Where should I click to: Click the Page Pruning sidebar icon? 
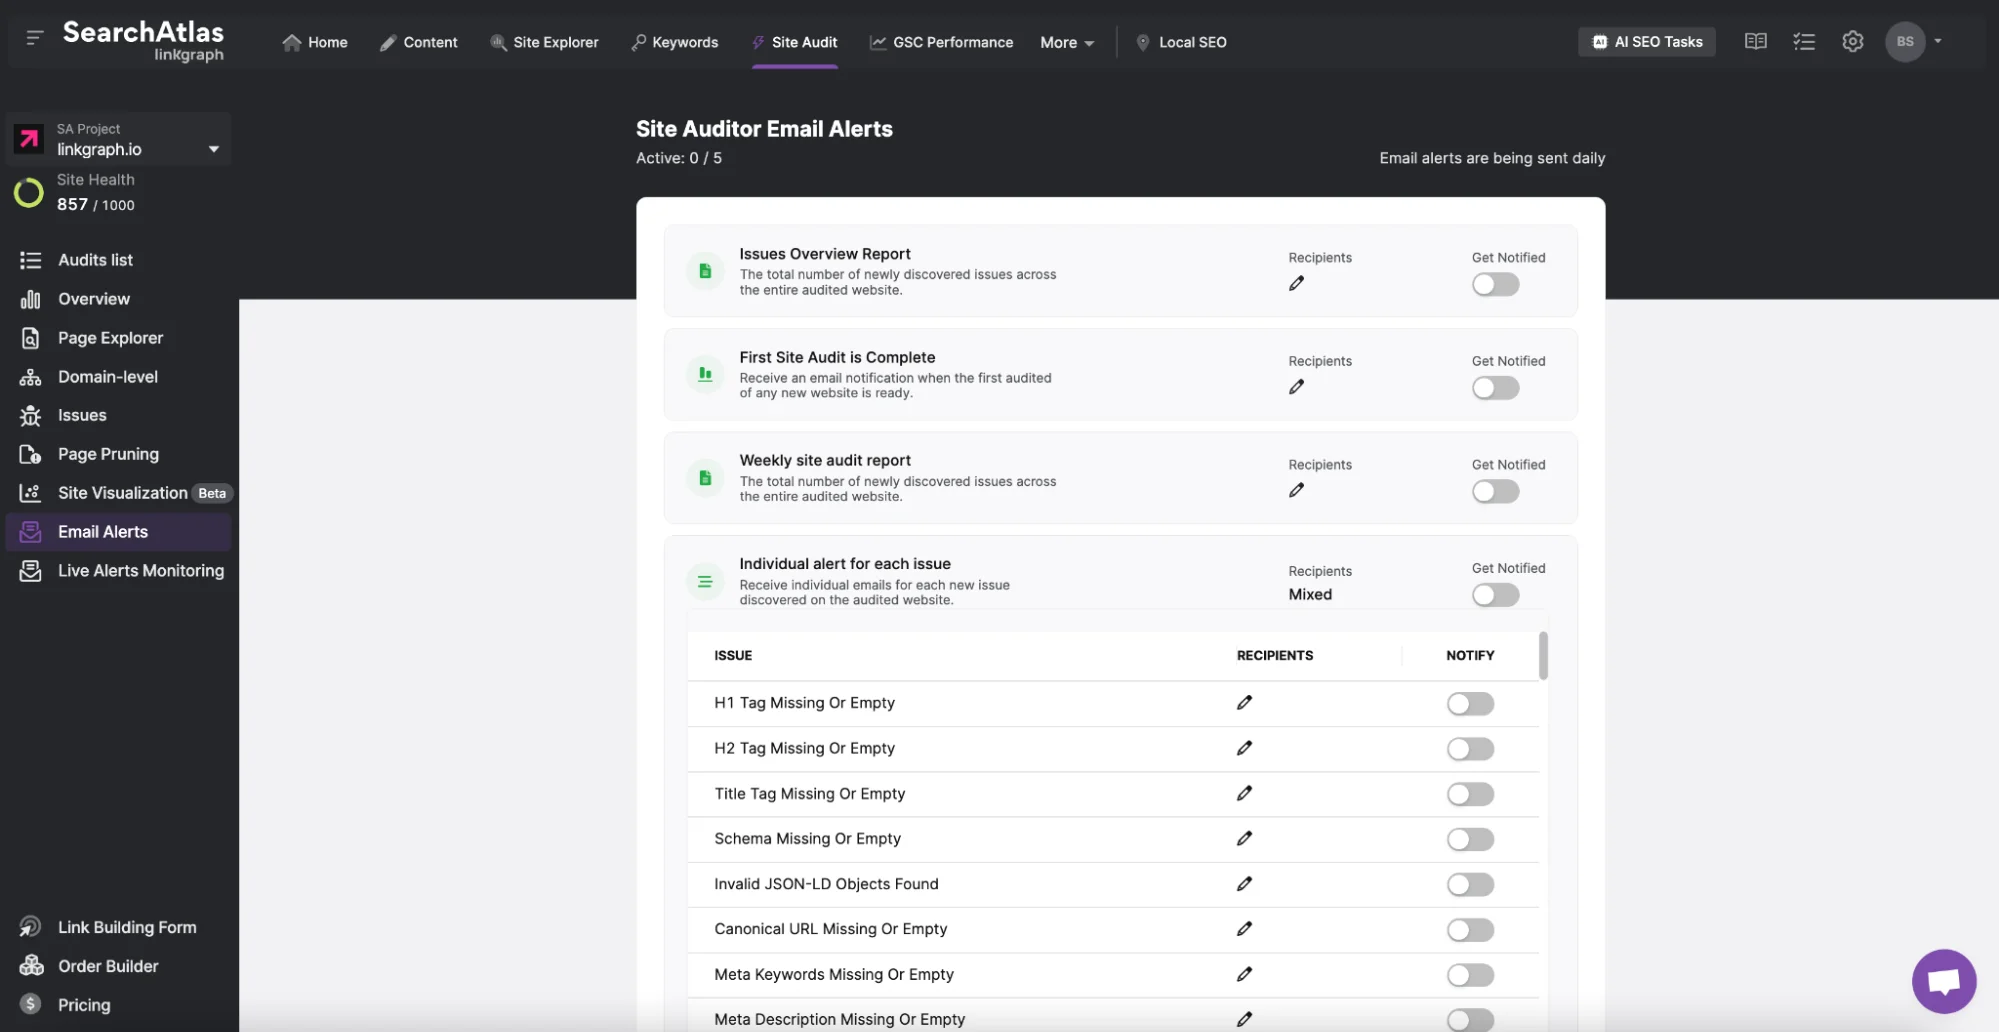pyautogui.click(x=30, y=454)
